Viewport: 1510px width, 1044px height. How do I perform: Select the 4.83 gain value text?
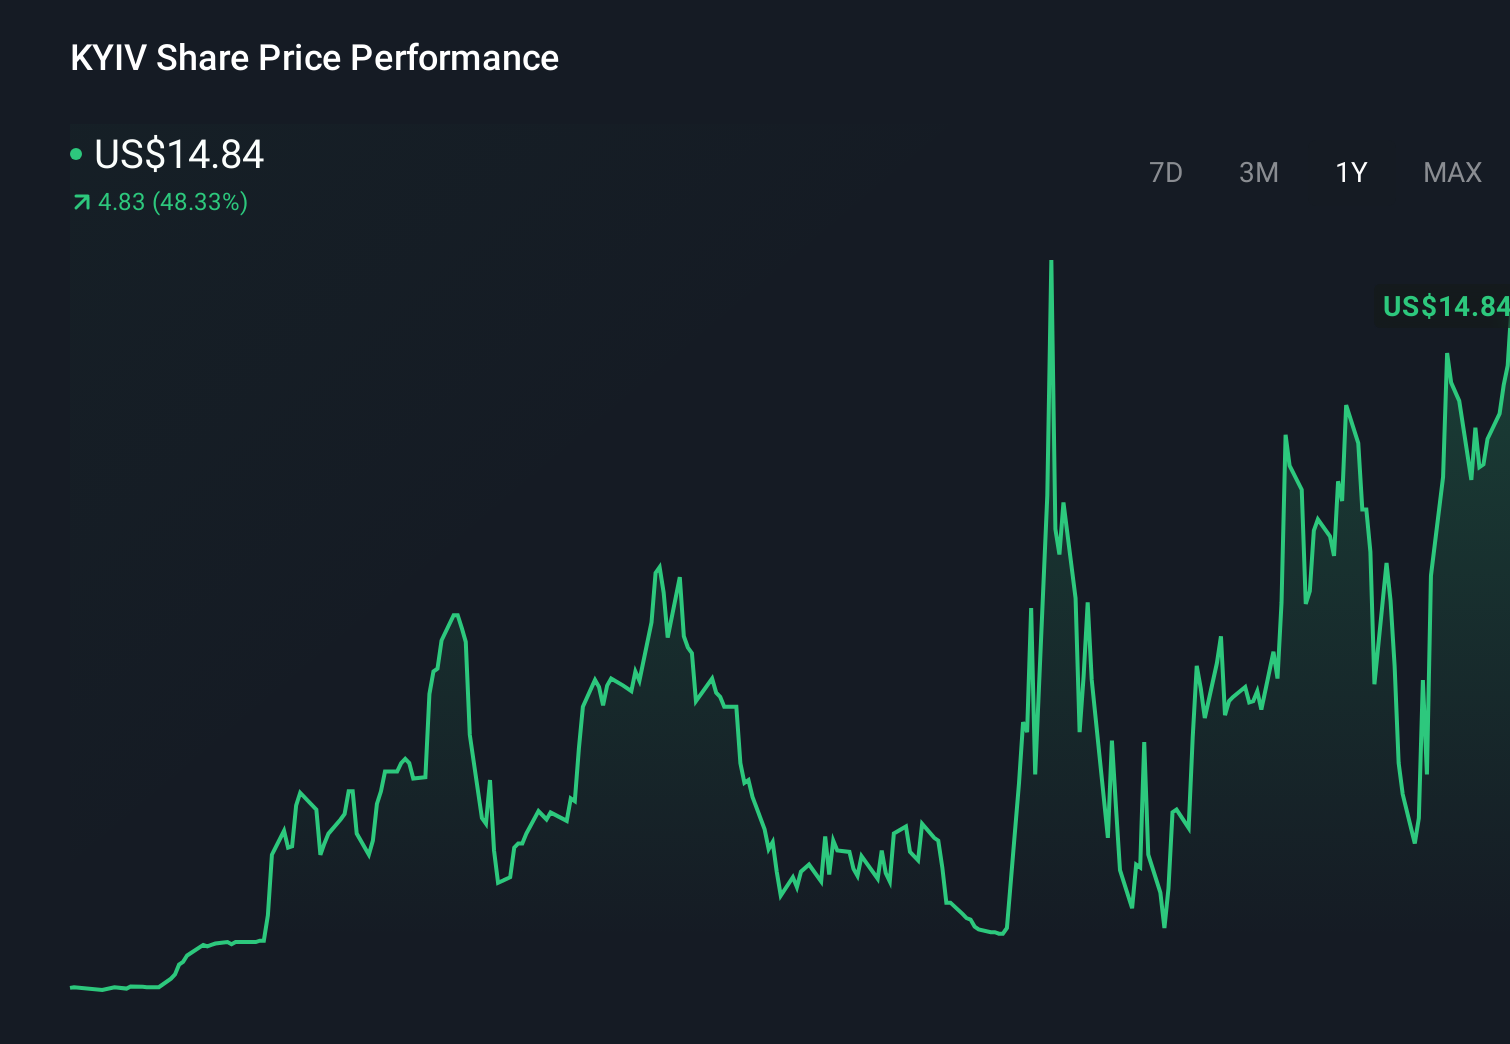120,203
